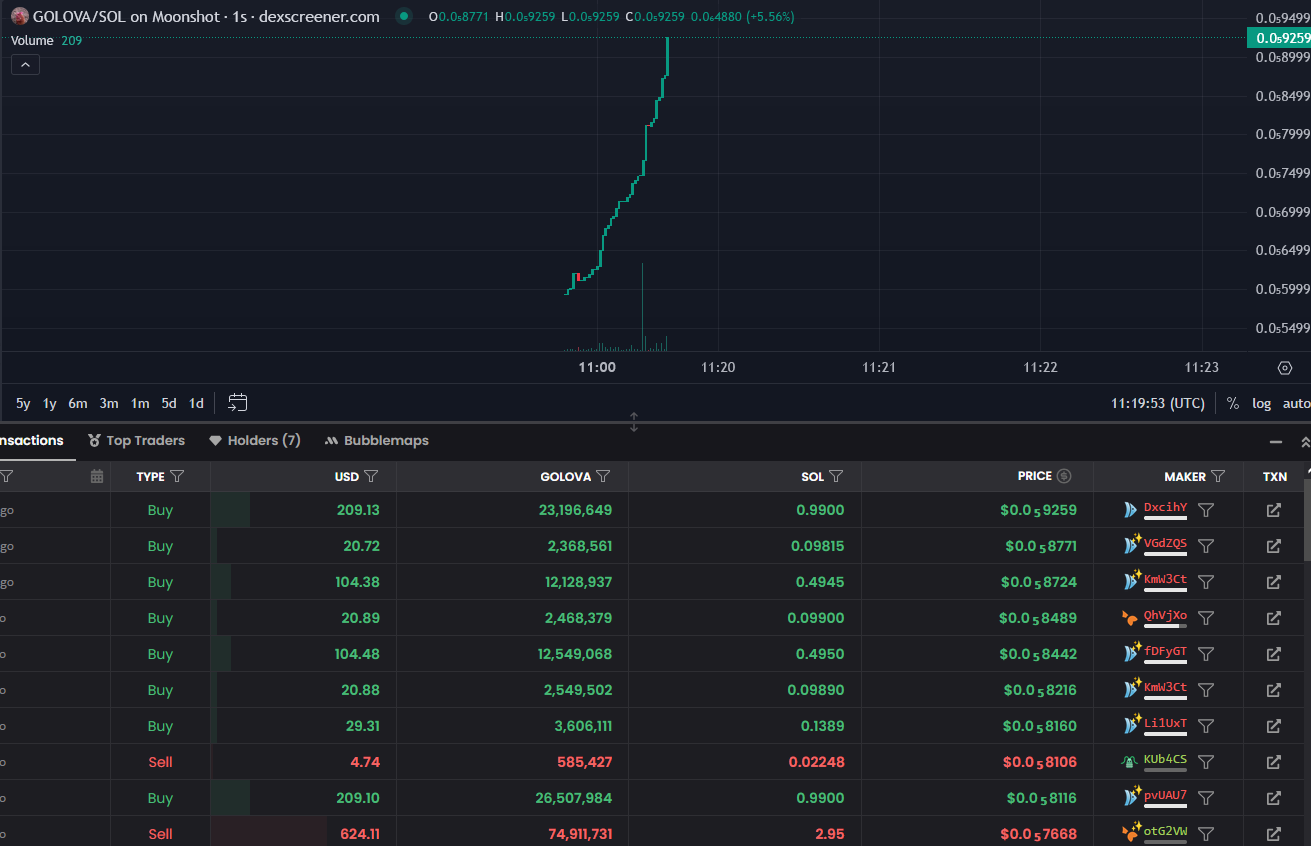
Task: Open the go-to-date calendar icon in chart toolbar
Action: click(x=237, y=403)
